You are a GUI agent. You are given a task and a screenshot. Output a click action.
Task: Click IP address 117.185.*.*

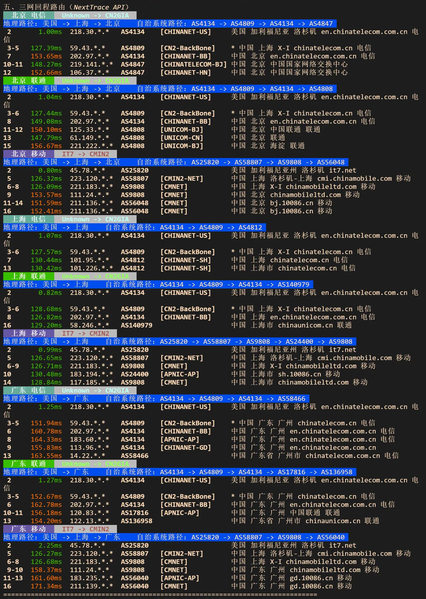pyautogui.click(x=91, y=382)
